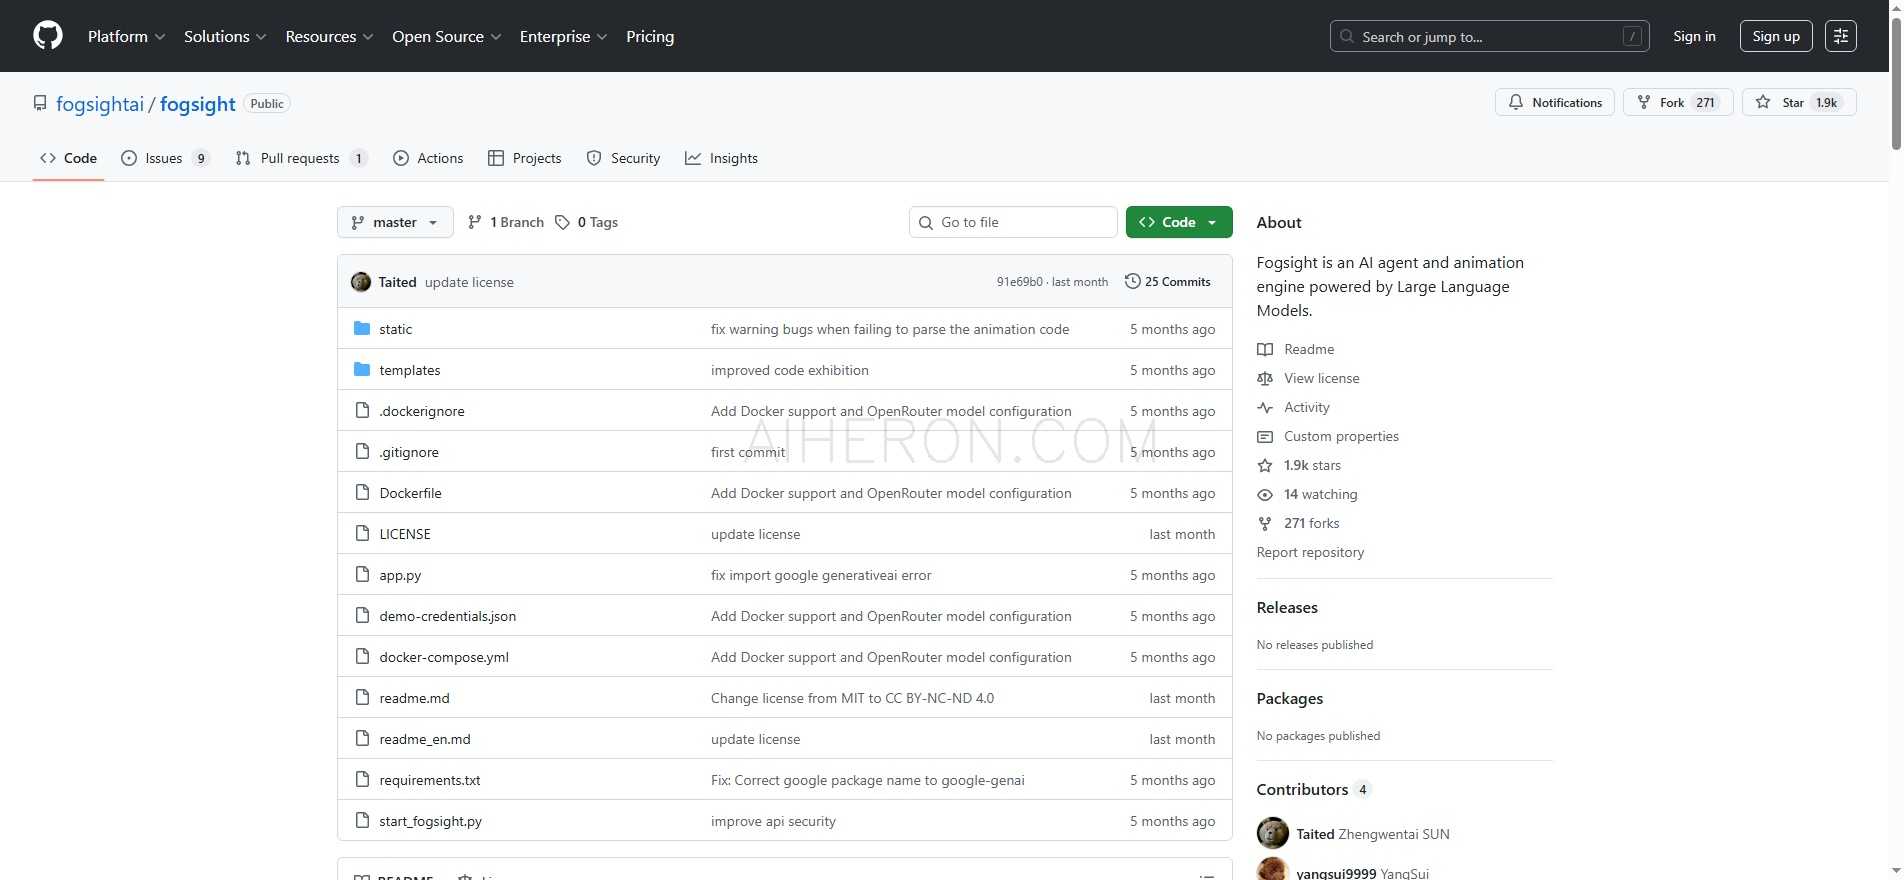Open the View license link
This screenshot has height=880, width=1904.
pyautogui.click(x=1321, y=378)
